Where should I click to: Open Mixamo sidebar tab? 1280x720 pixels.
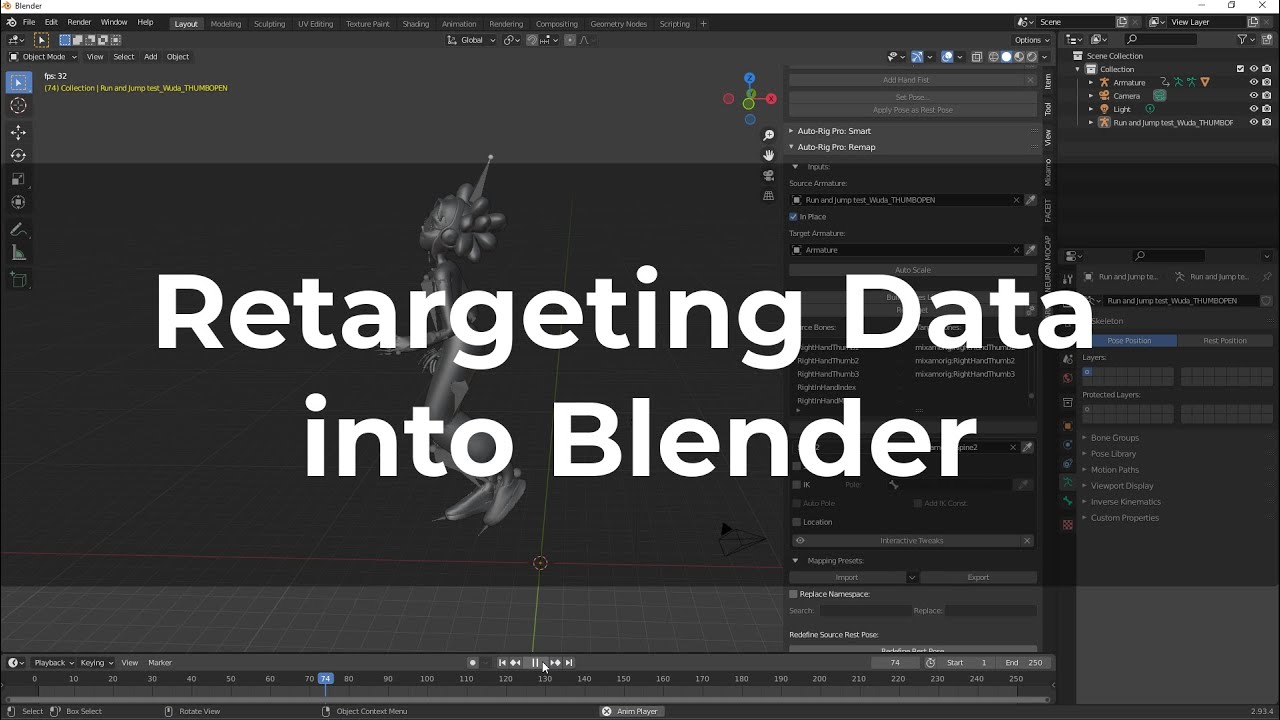pos(1048,172)
